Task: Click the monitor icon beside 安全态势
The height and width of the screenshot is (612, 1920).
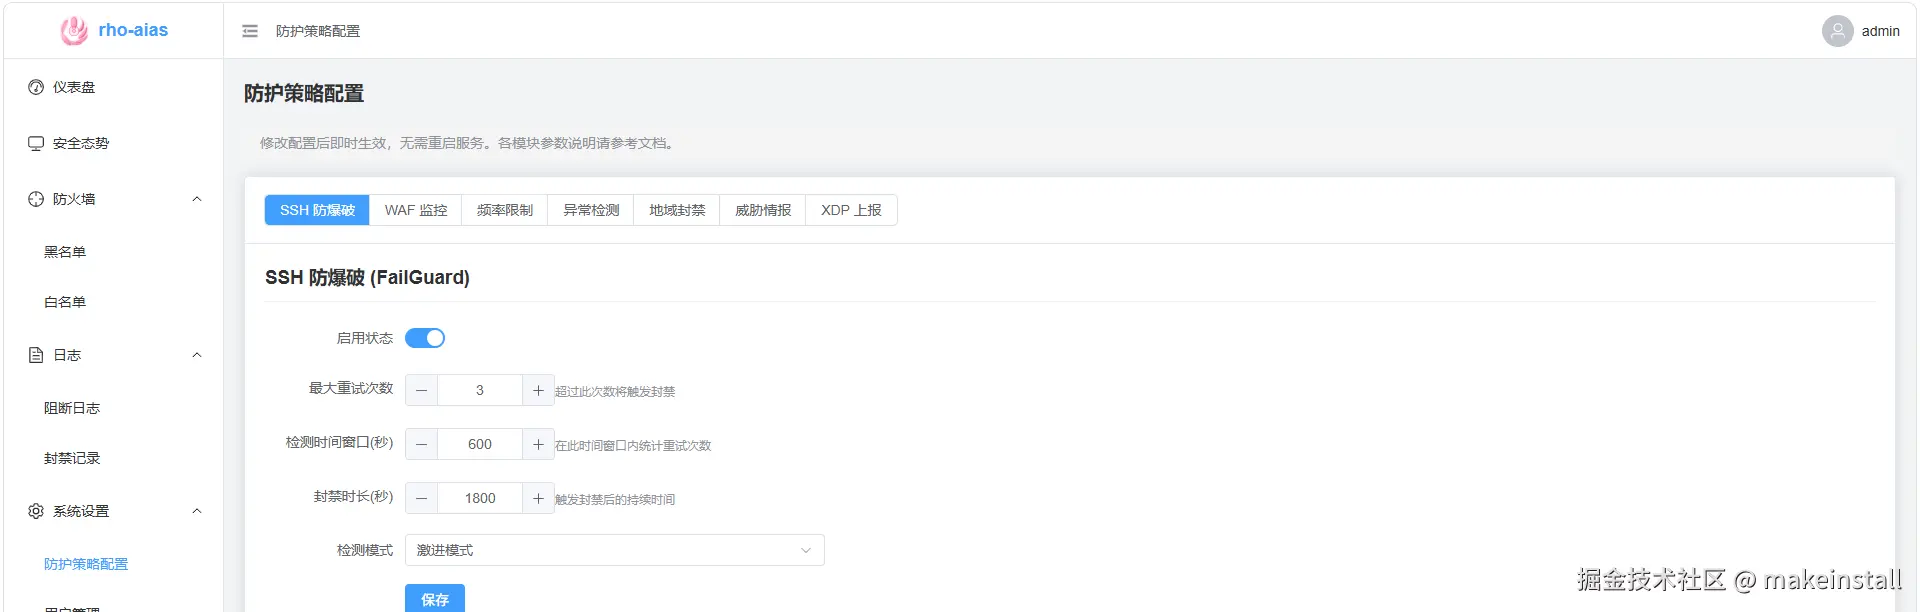Action: tap(36, 143)
